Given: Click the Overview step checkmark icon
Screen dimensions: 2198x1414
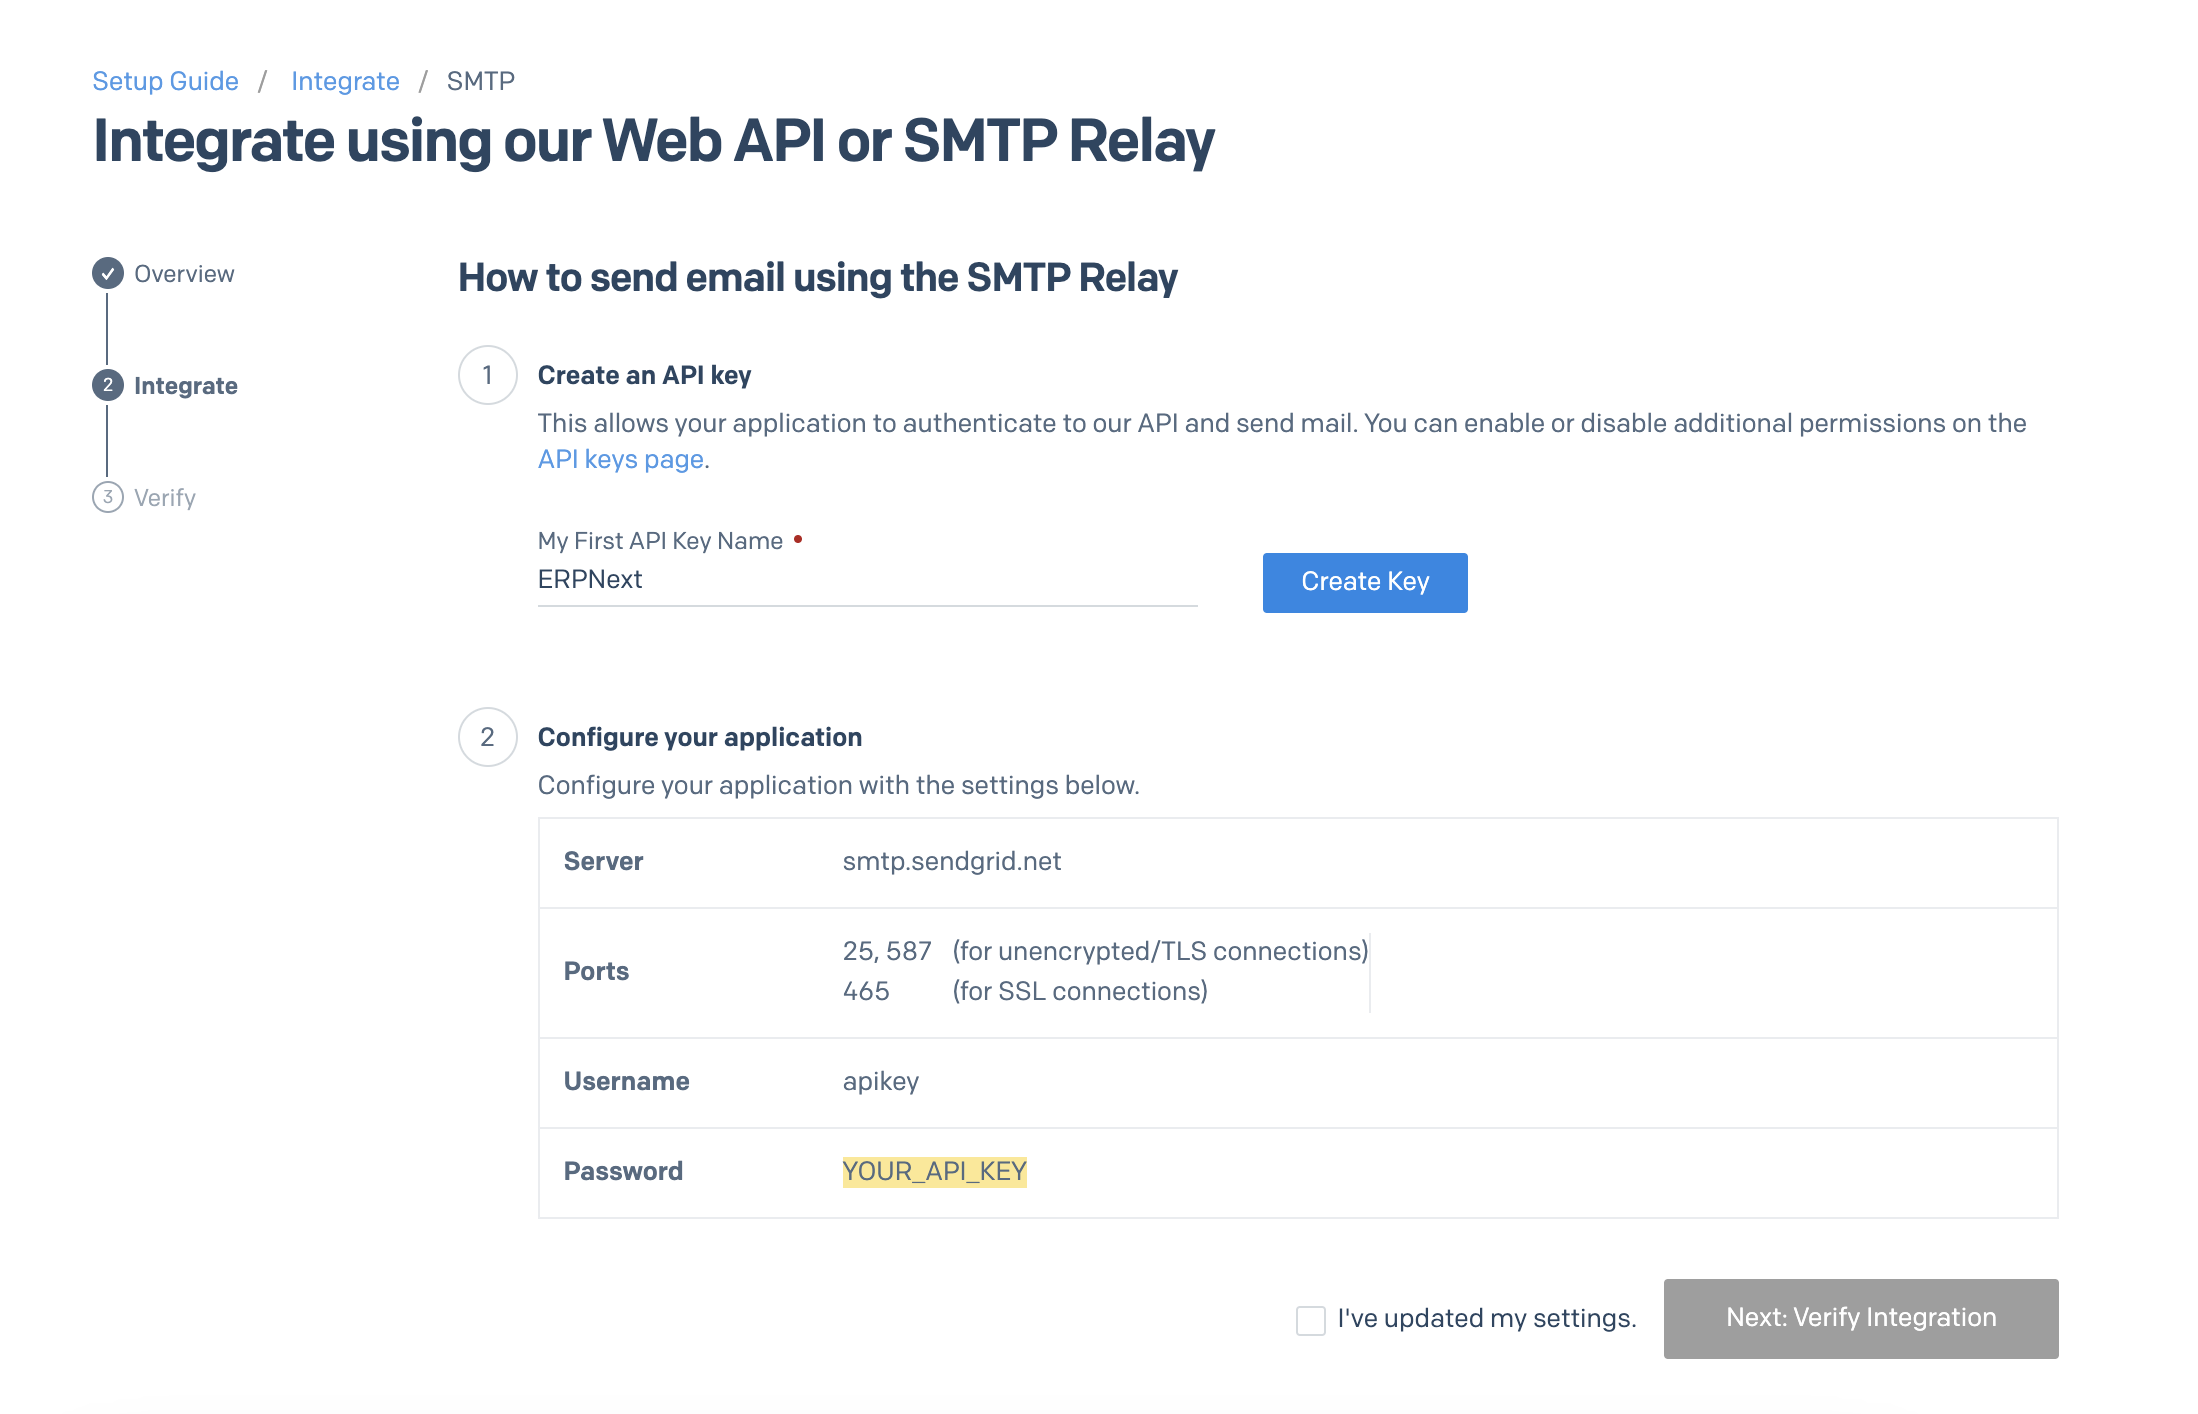Looking at the screenshot, I should click(x=108, y=273).
